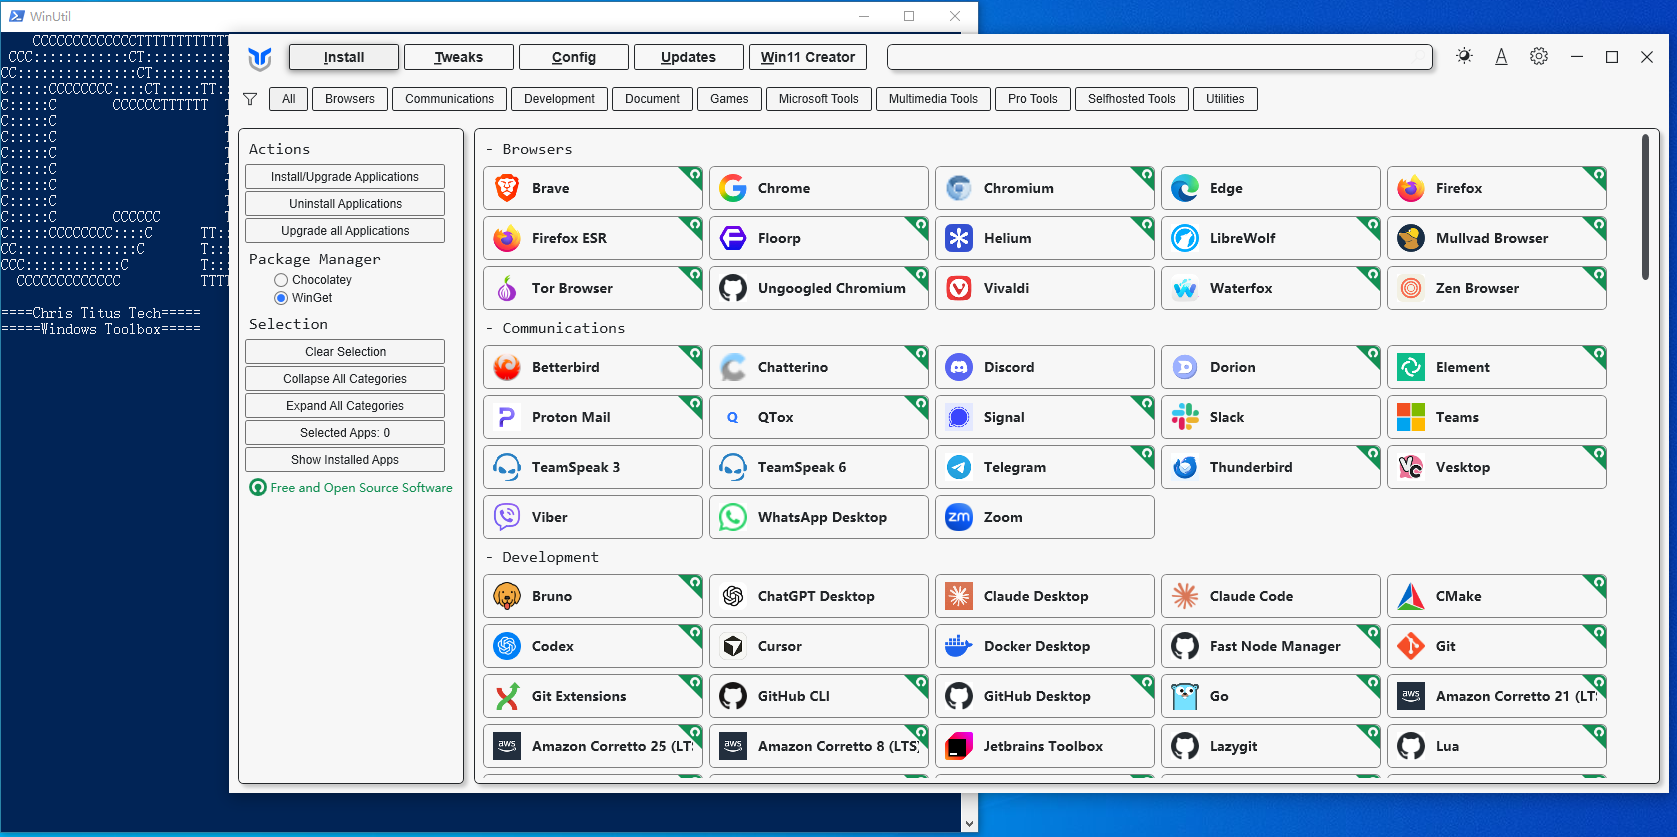The width and height of the screenshot is (1677, 837).
Task: Click the Discord icon
Action: click(959, 367)
